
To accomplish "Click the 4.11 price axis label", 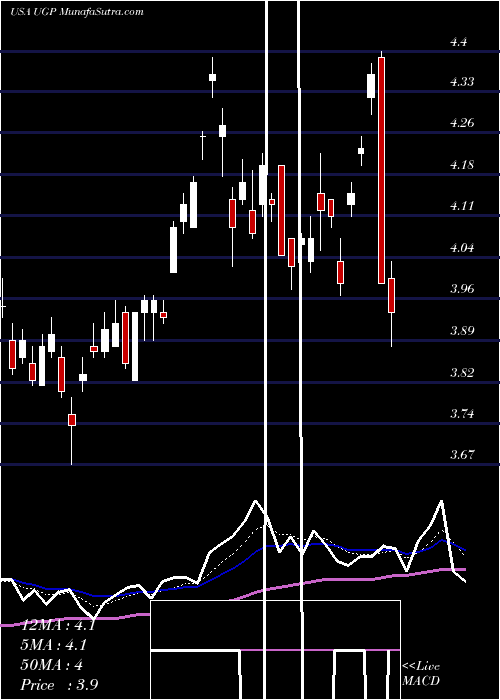I will (462, 206).
